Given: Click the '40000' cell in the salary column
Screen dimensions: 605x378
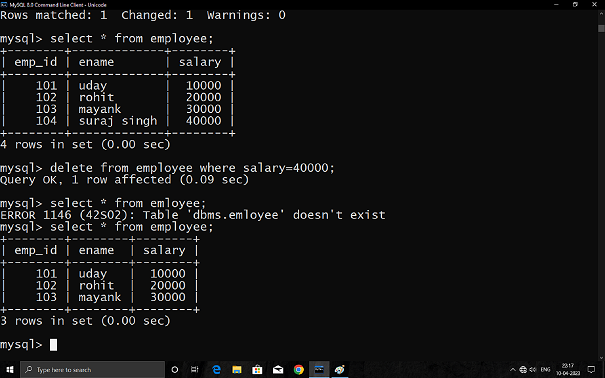Looking at the screenshot, I should [203, 121].
